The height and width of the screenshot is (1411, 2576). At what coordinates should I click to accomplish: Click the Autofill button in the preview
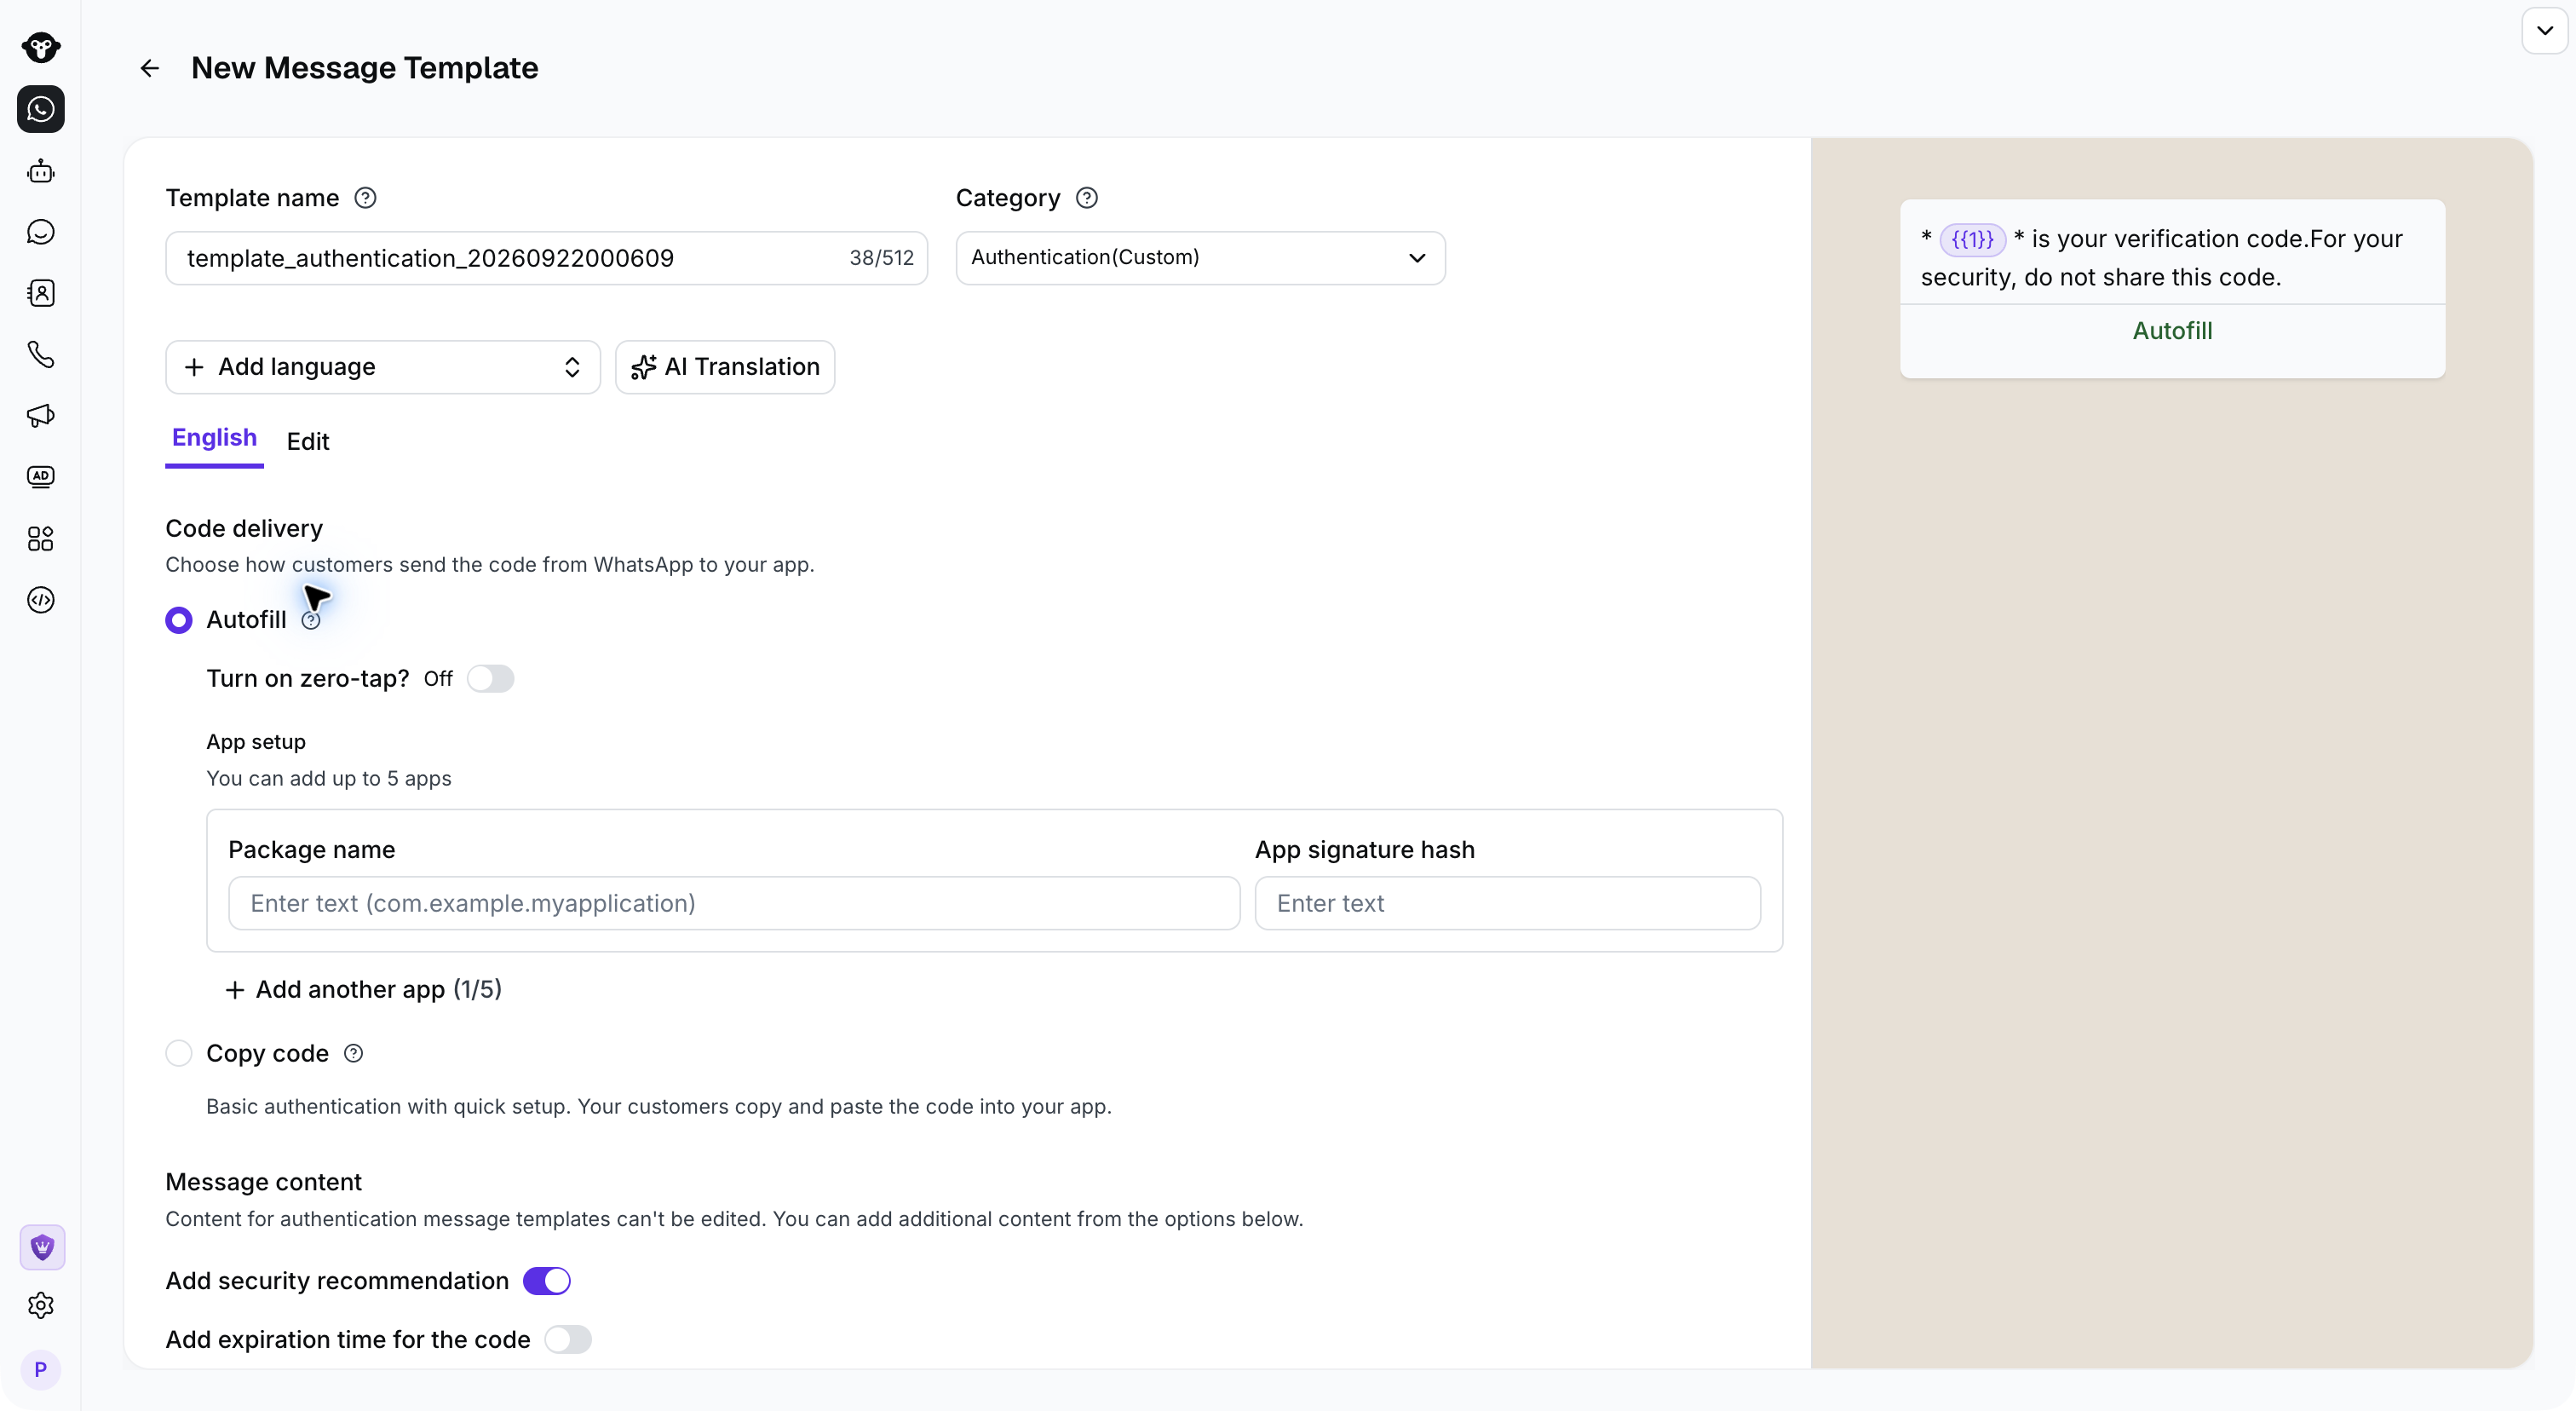coord(2172,331)
